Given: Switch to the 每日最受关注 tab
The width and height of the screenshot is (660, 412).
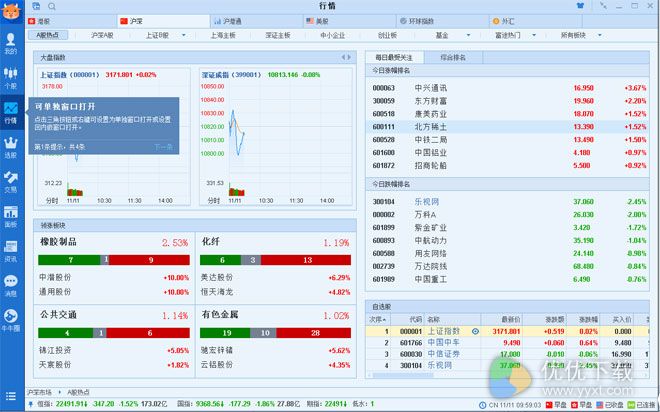Looking at the screenshot, I should click(394, 57).
